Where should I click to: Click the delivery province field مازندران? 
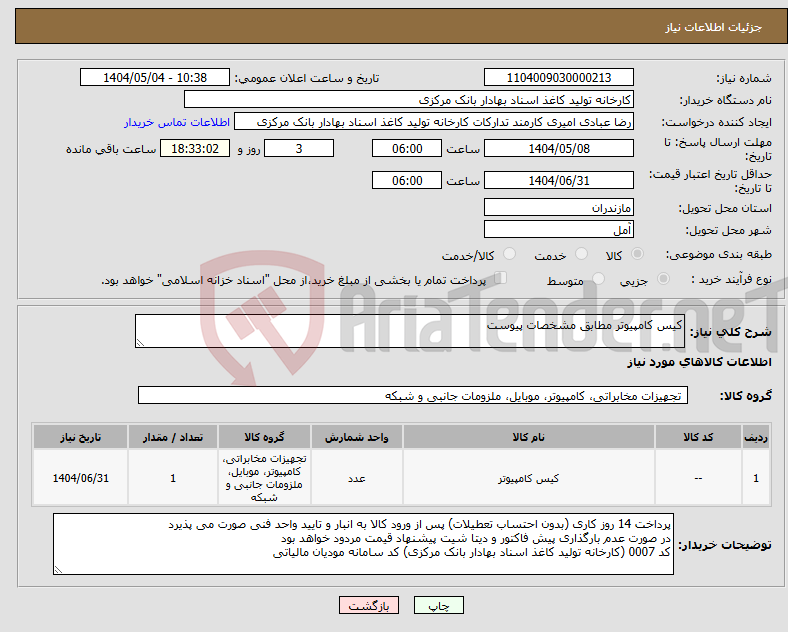point(558,207)
